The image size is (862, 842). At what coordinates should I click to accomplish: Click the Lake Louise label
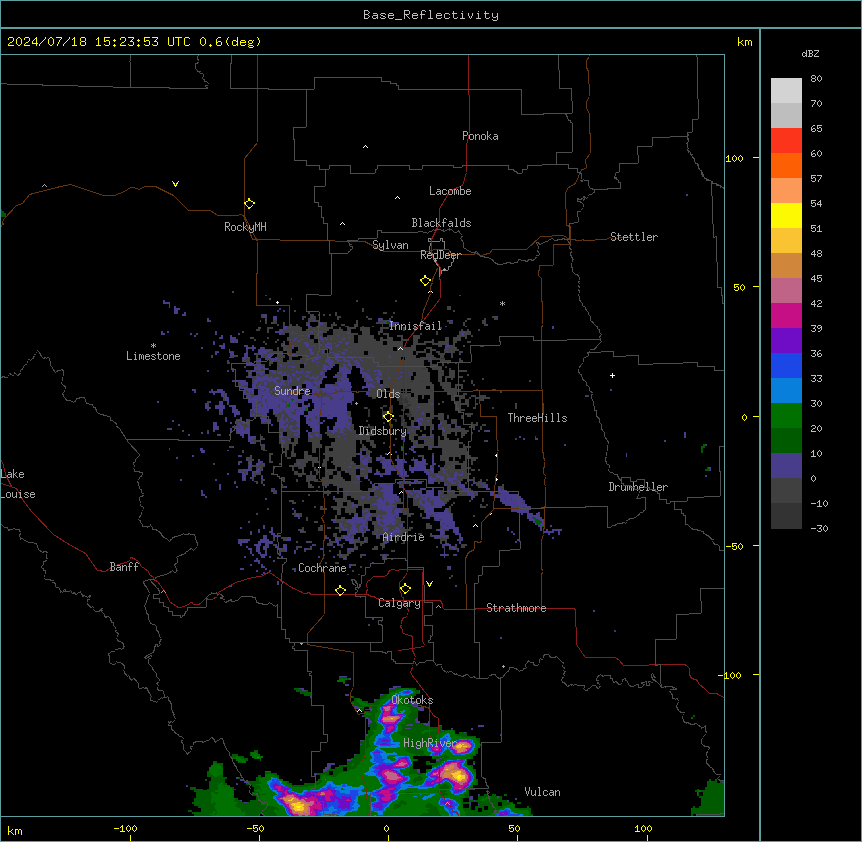click(18, 484)
